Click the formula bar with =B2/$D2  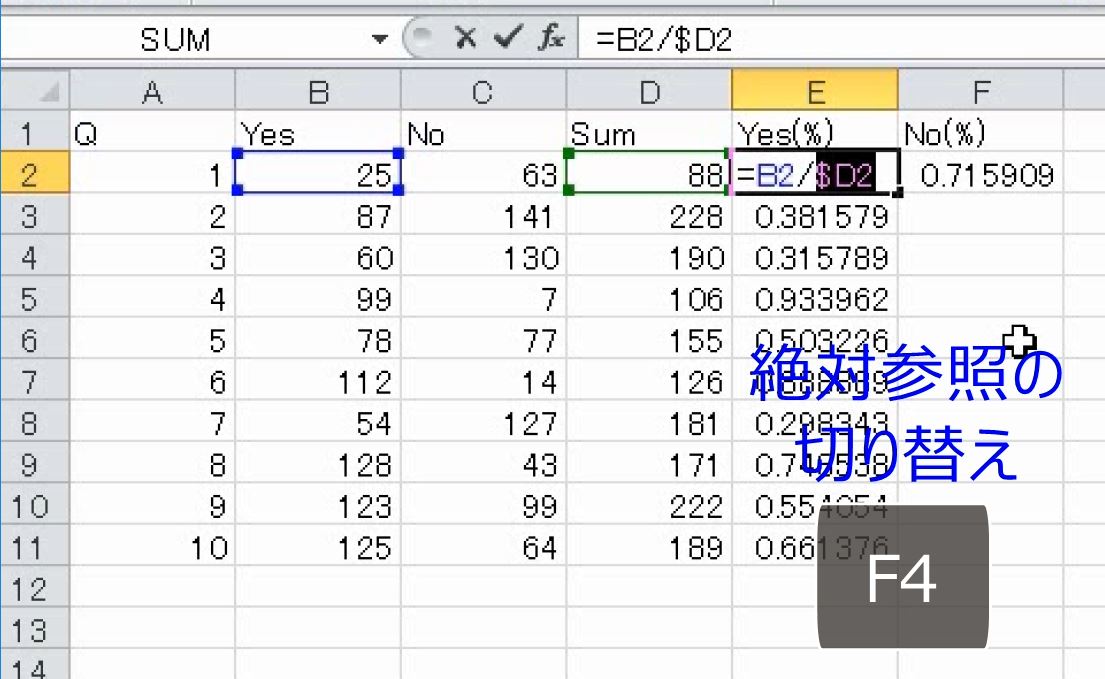pos(841,39)
